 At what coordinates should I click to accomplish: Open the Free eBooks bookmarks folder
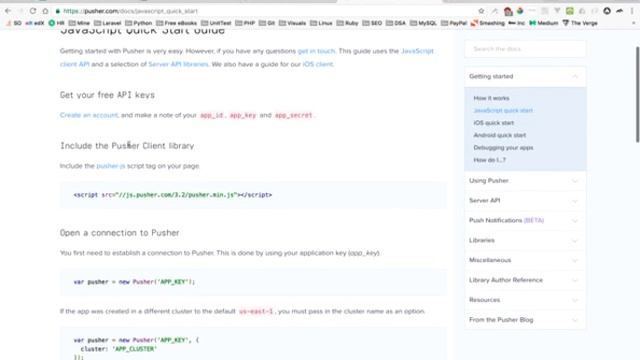176,23
